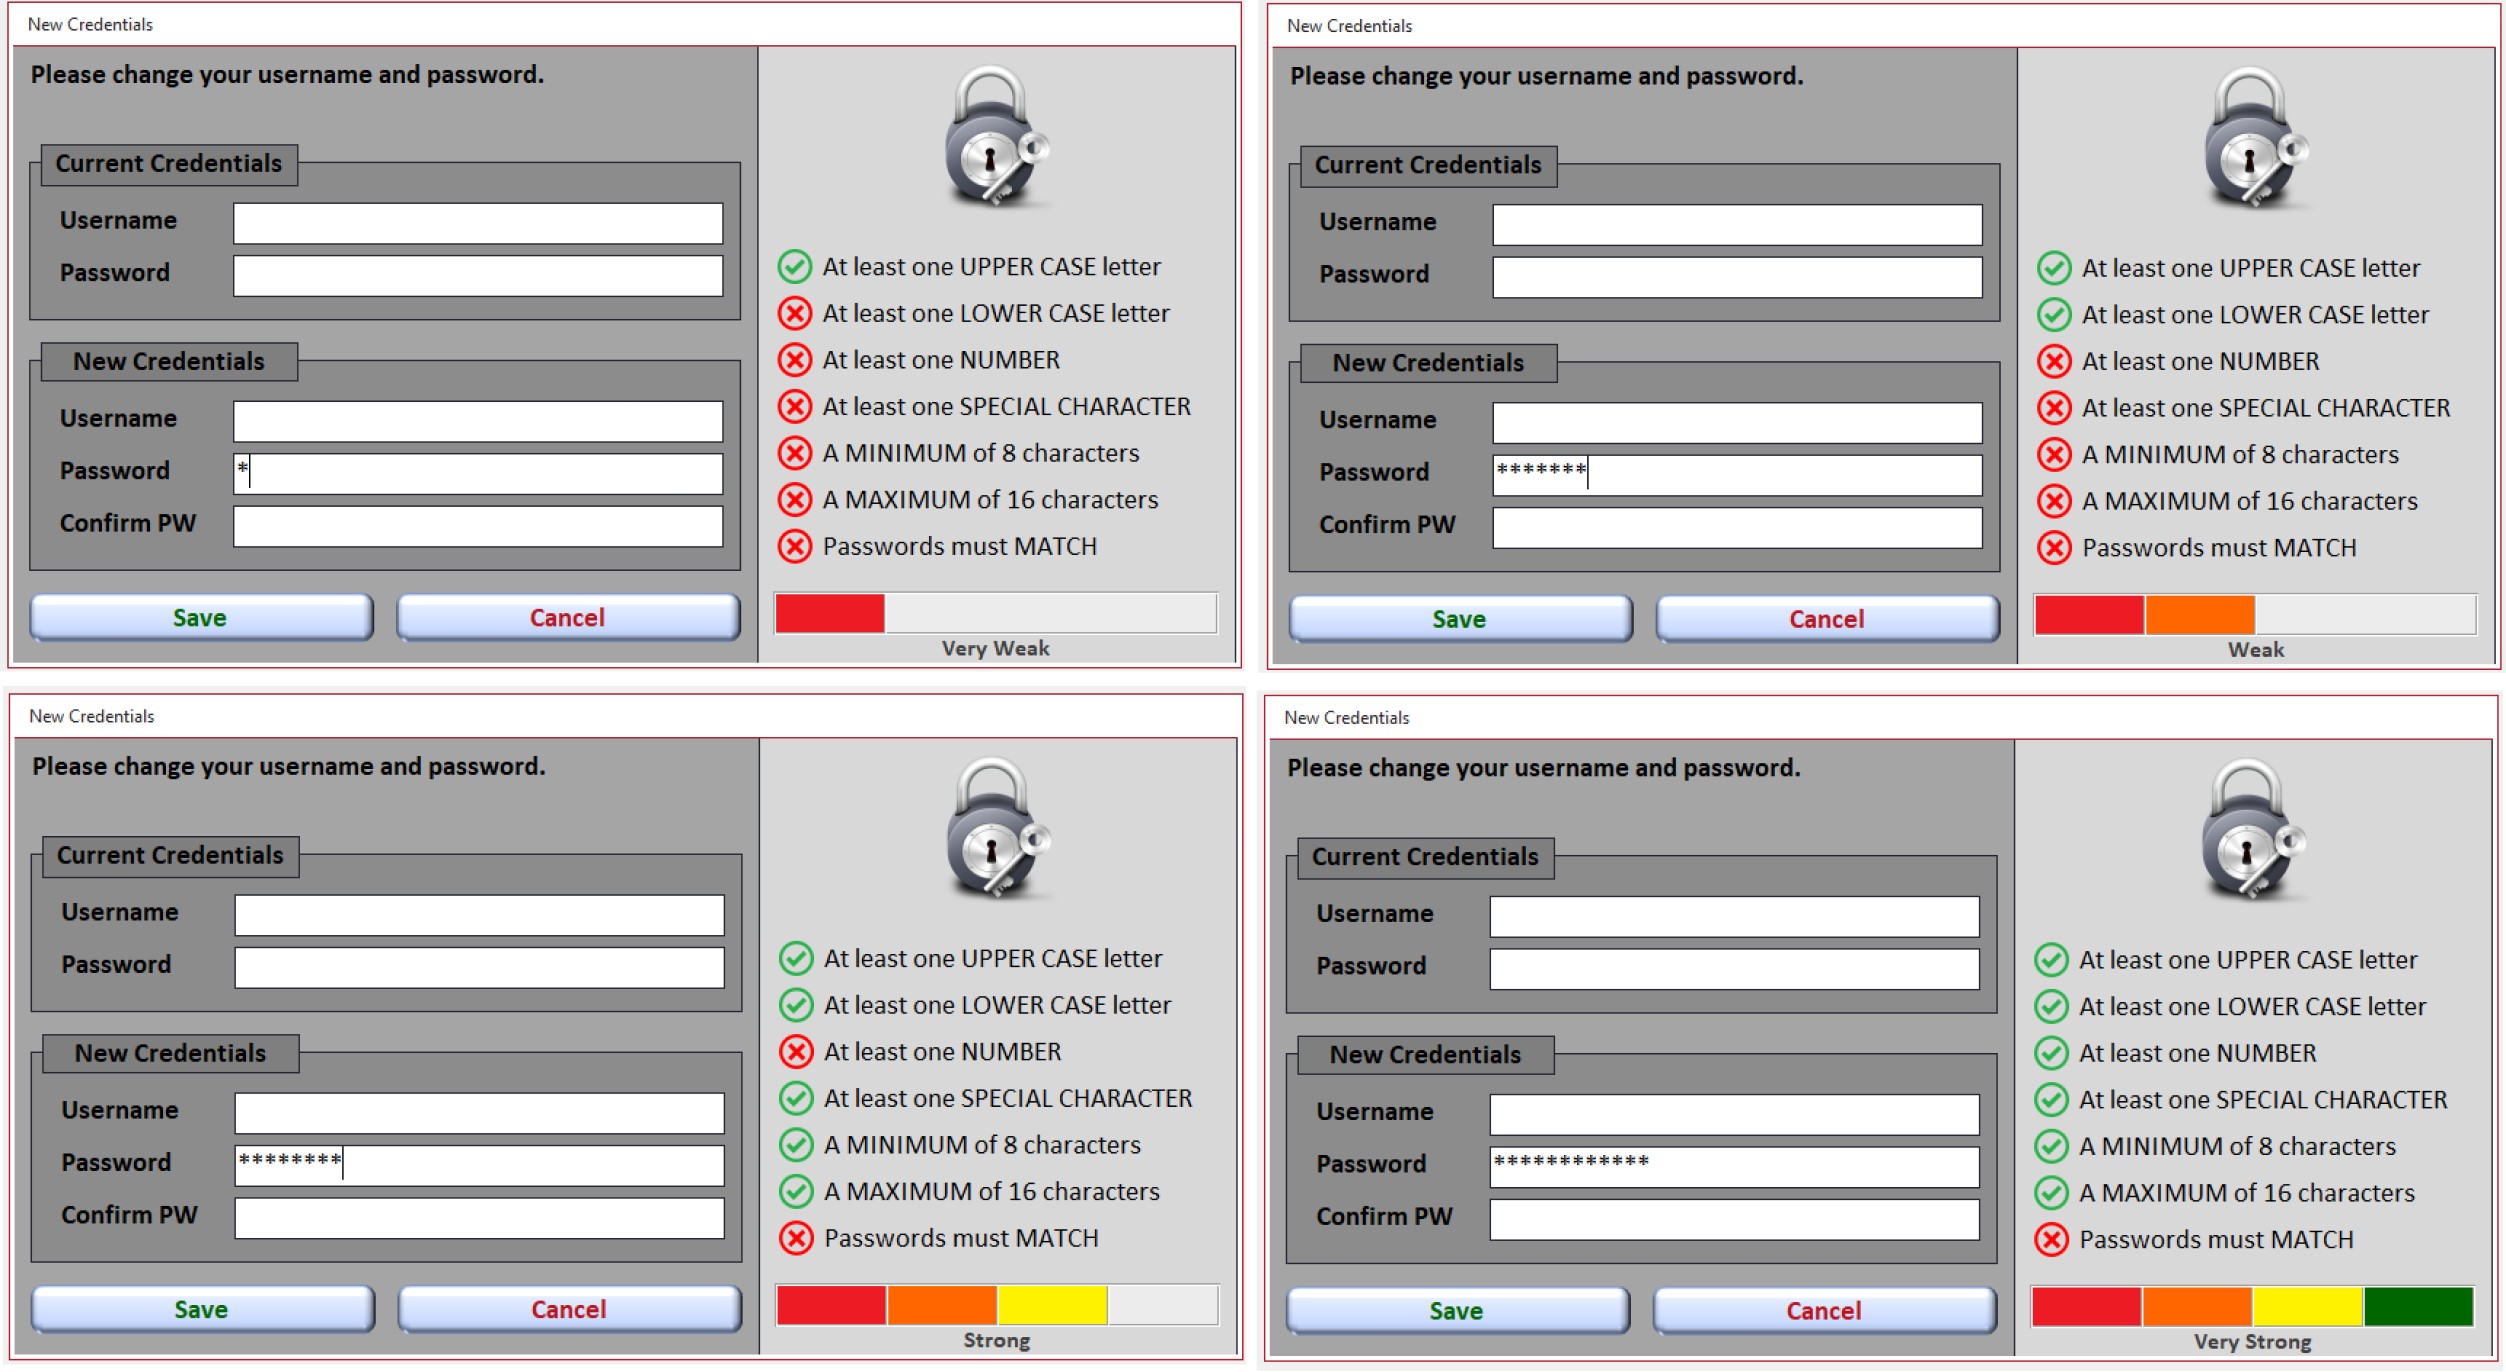Click the green check beside MAXIMUM of 16, Very Strong dialog
This screenshot has width=2506, height=1372.
point(2051,1193)
